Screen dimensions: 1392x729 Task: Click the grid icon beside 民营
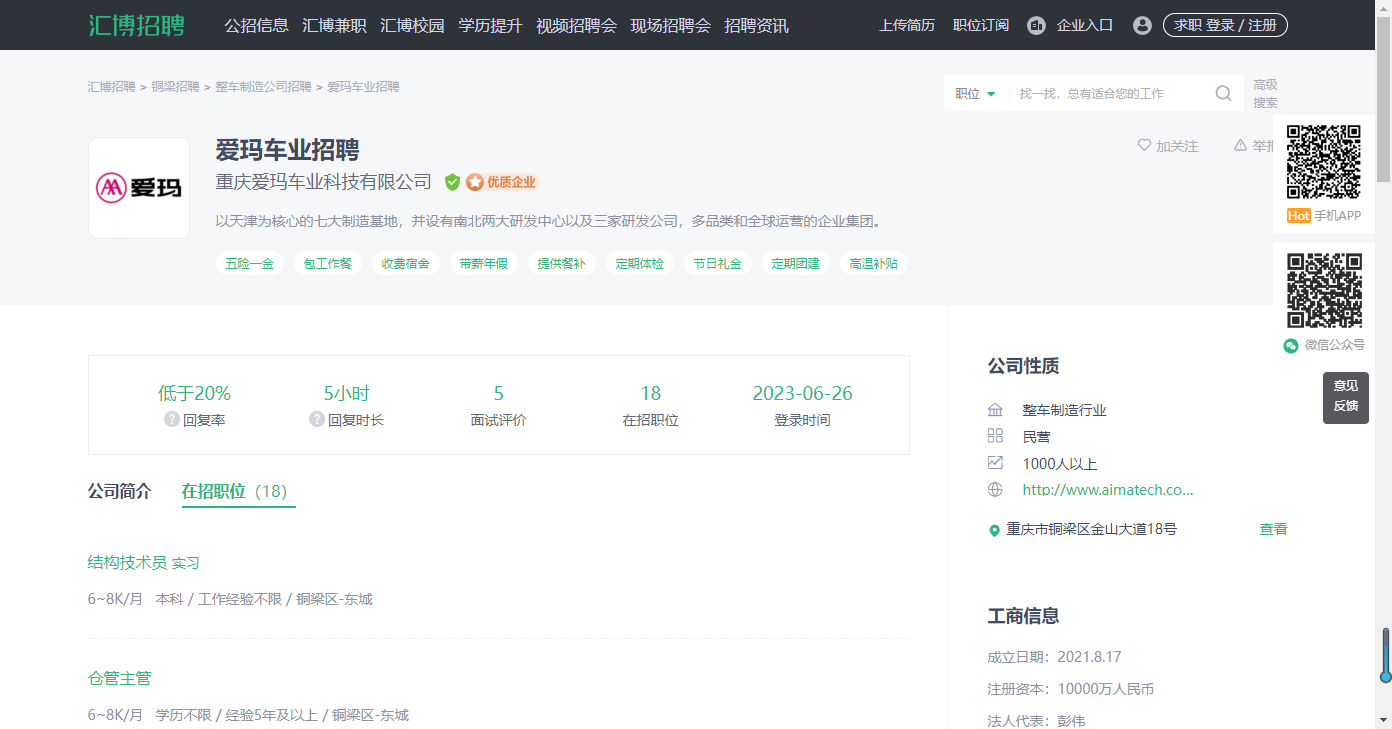pyautogui.click(x=994, y=436)
